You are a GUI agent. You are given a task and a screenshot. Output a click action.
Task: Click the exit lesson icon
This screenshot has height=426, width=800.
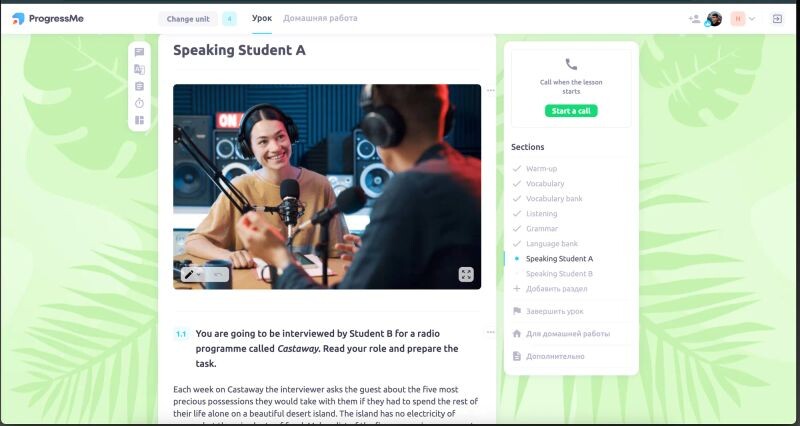(x=777, y=19)
